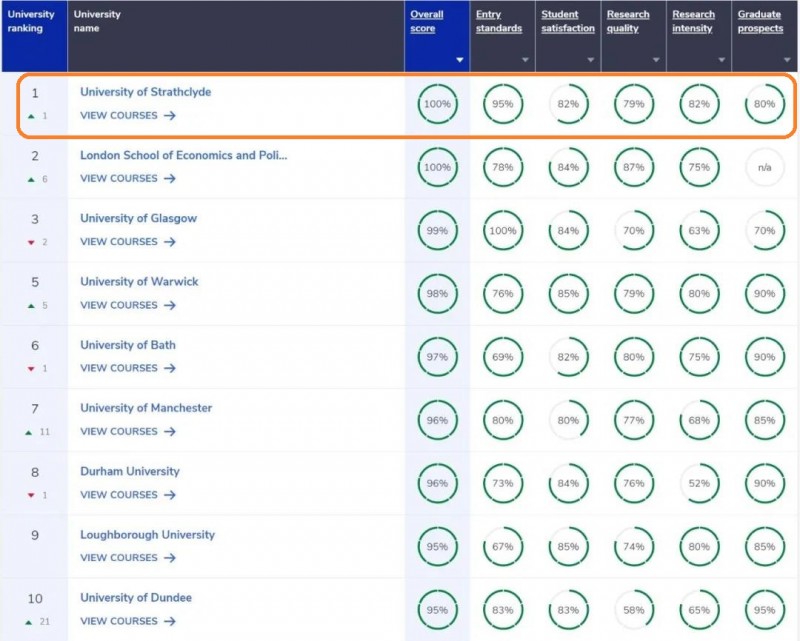Image resolution: width=800 pixels, height=641 pixels.
Task: Click green up arrow beside rank 2
Action: pyautogui.click(x=31, y=179)
